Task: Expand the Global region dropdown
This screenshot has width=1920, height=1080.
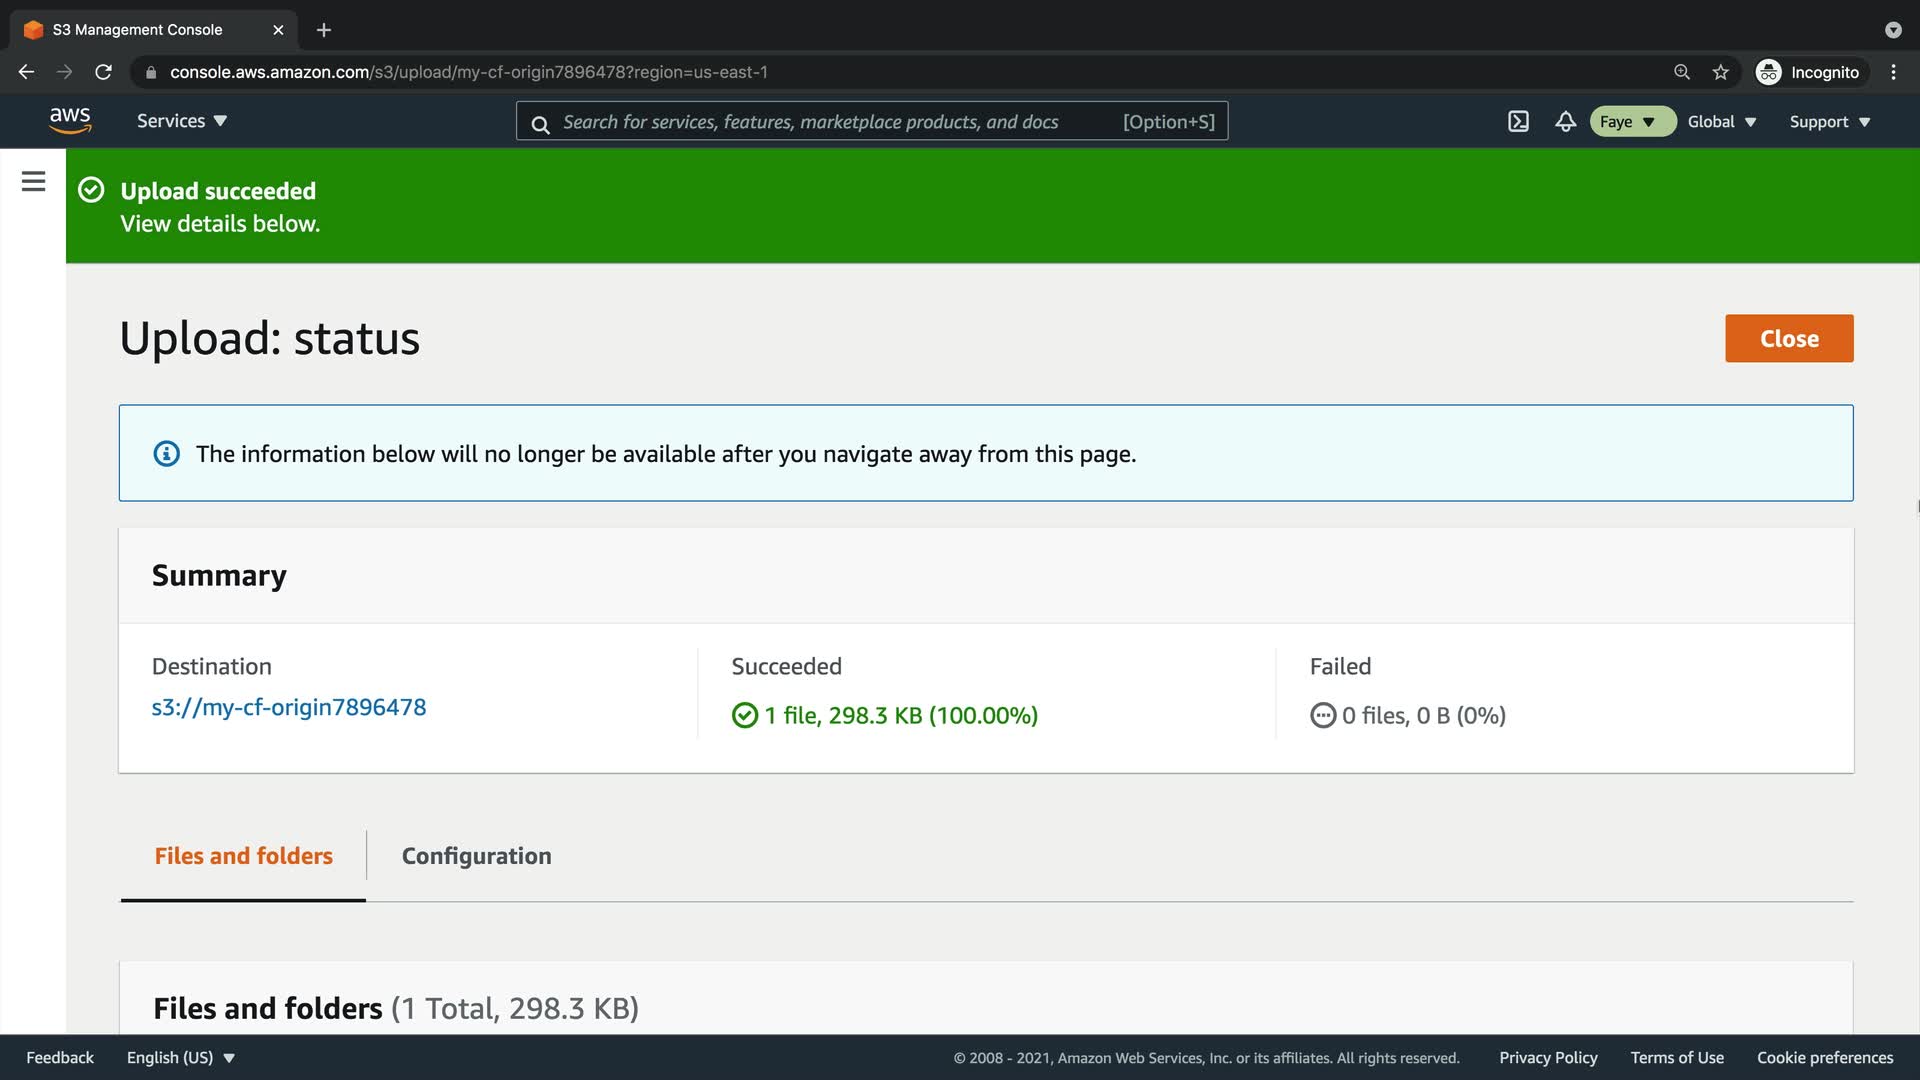Action: [1721, 121]
